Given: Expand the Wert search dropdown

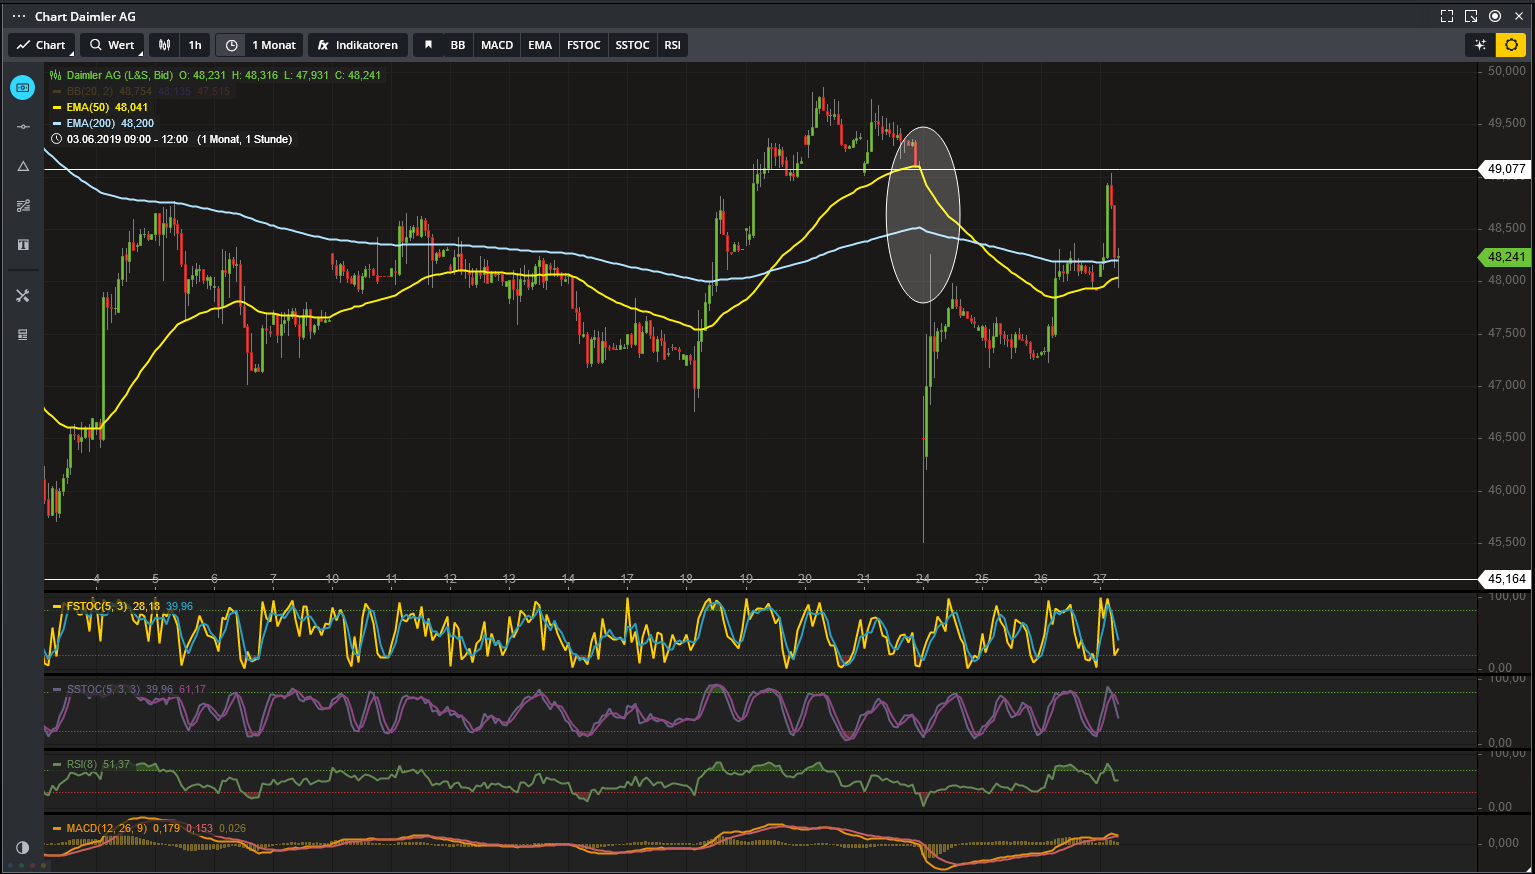Looking at the screenshot, I should tap(112, 45).
